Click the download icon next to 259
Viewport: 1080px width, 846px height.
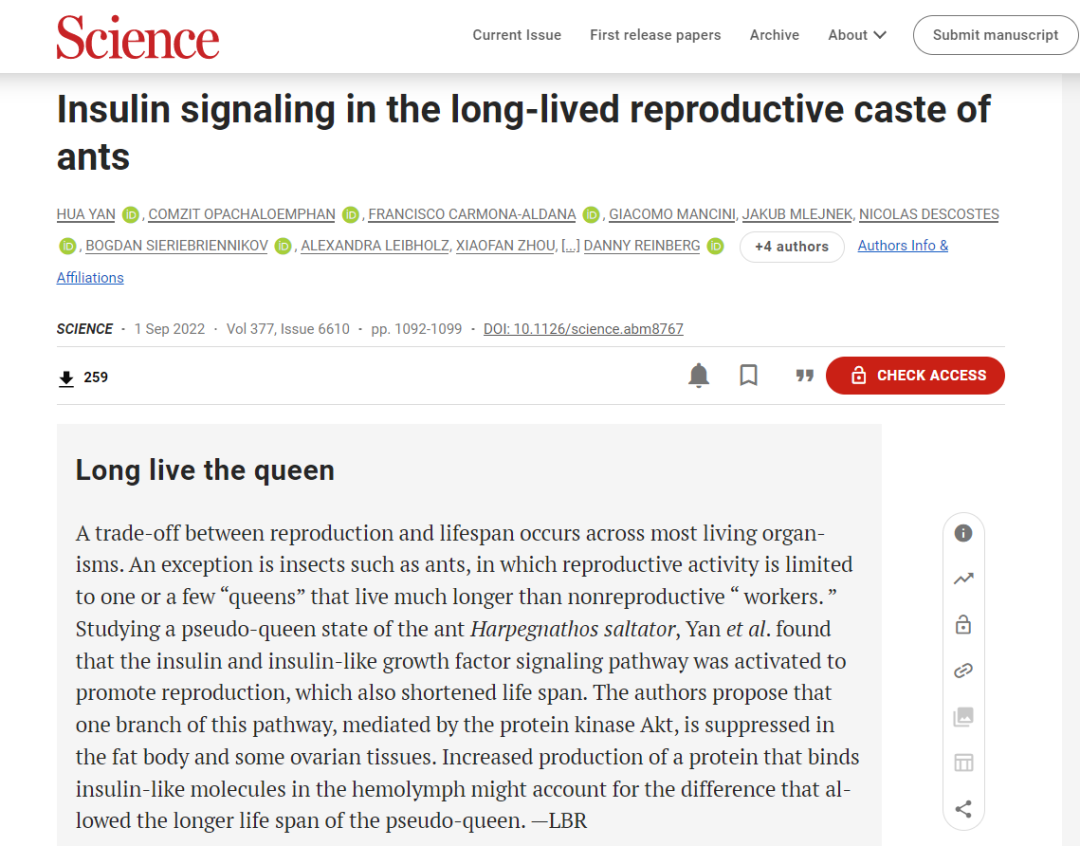(66, 378)
